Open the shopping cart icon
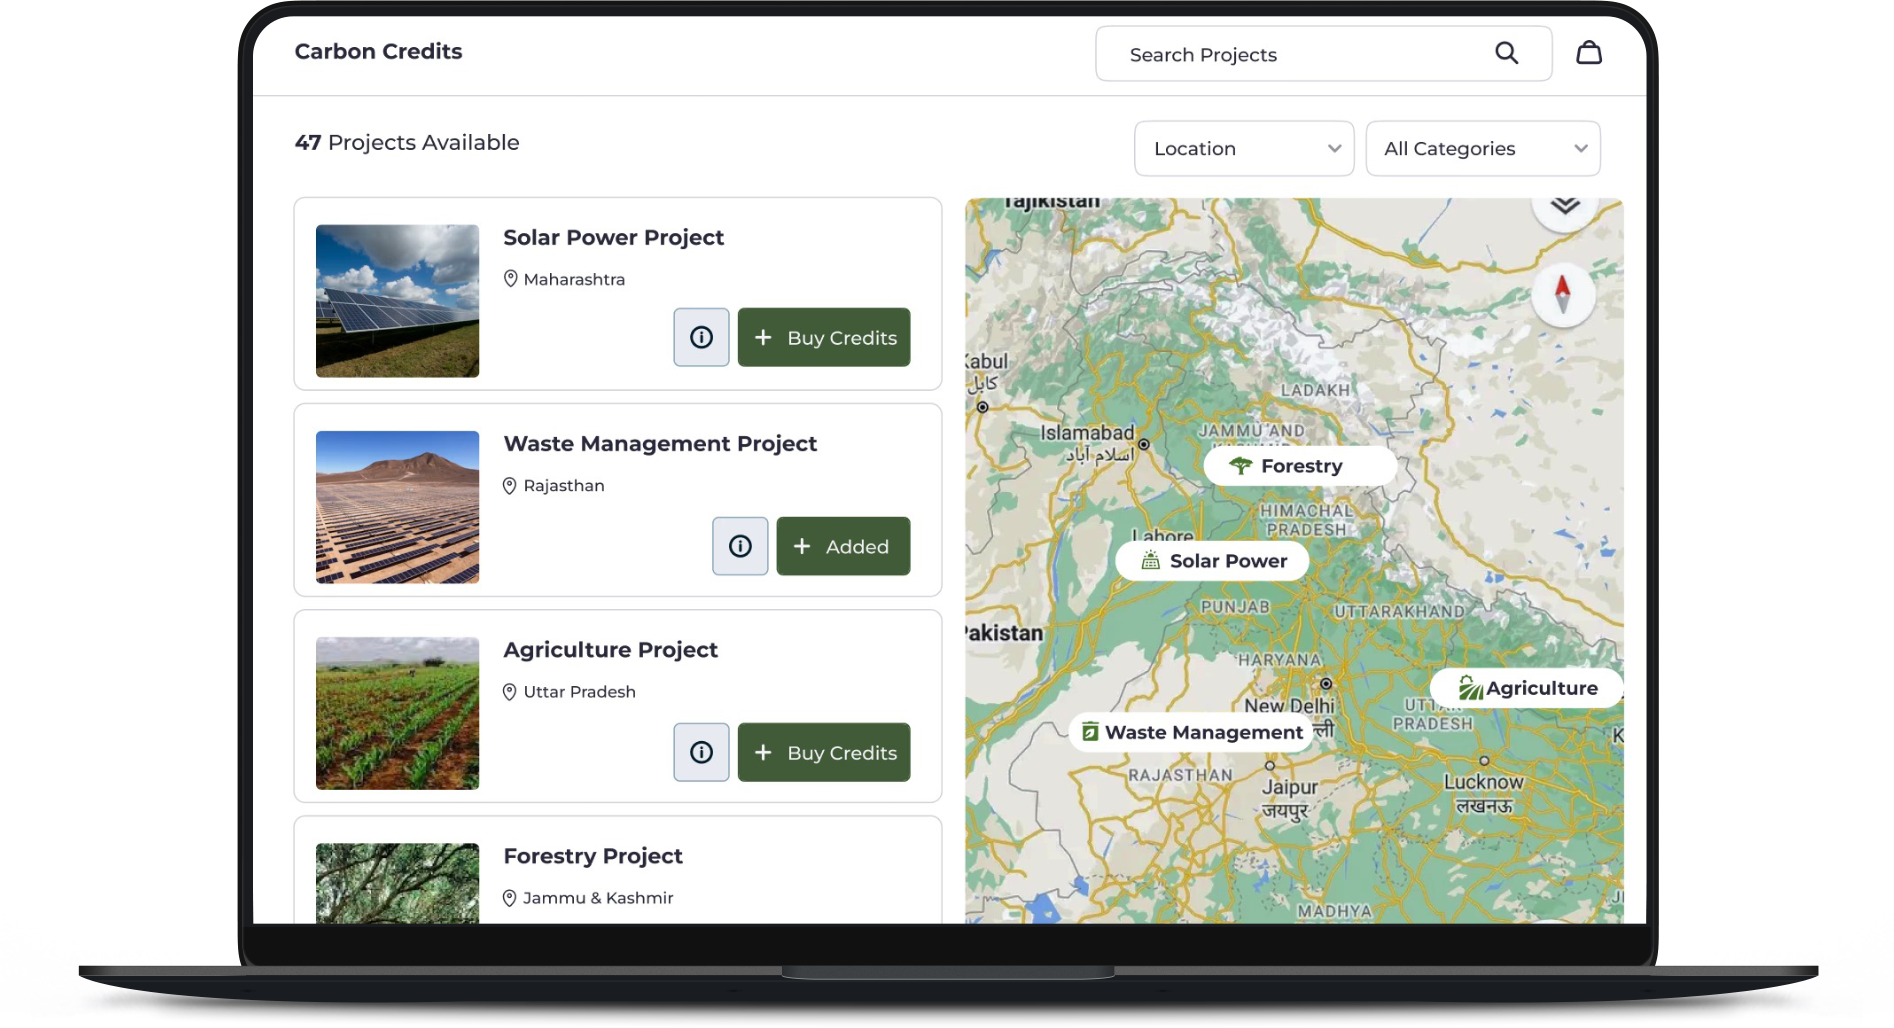1894x1028 pixels. coord(1589,52)
